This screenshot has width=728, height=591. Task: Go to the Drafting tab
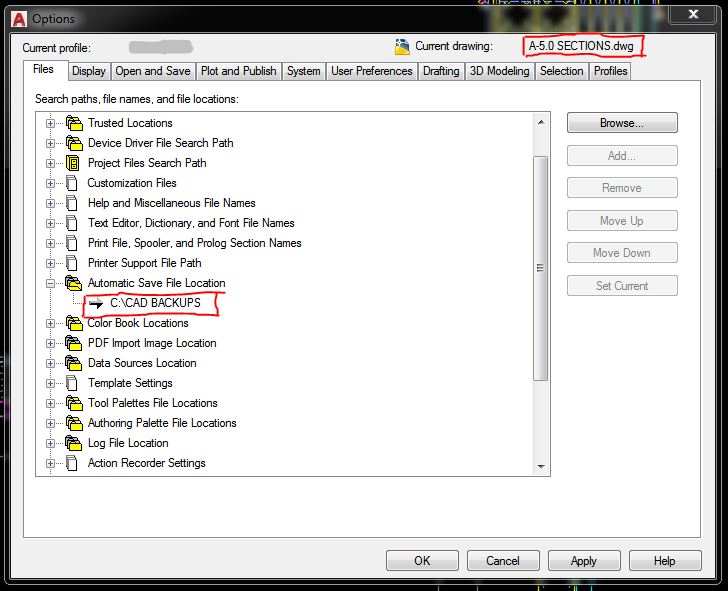coord(441,71)
